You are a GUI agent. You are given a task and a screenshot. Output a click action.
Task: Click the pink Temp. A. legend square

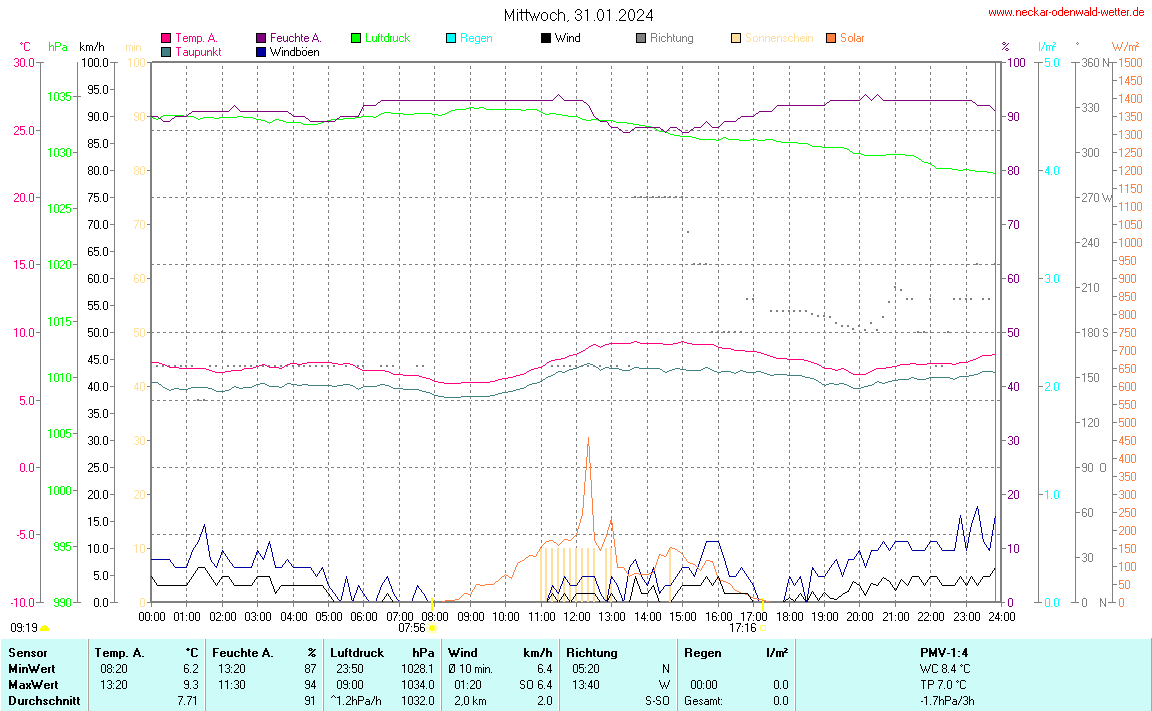coord(166,38)
